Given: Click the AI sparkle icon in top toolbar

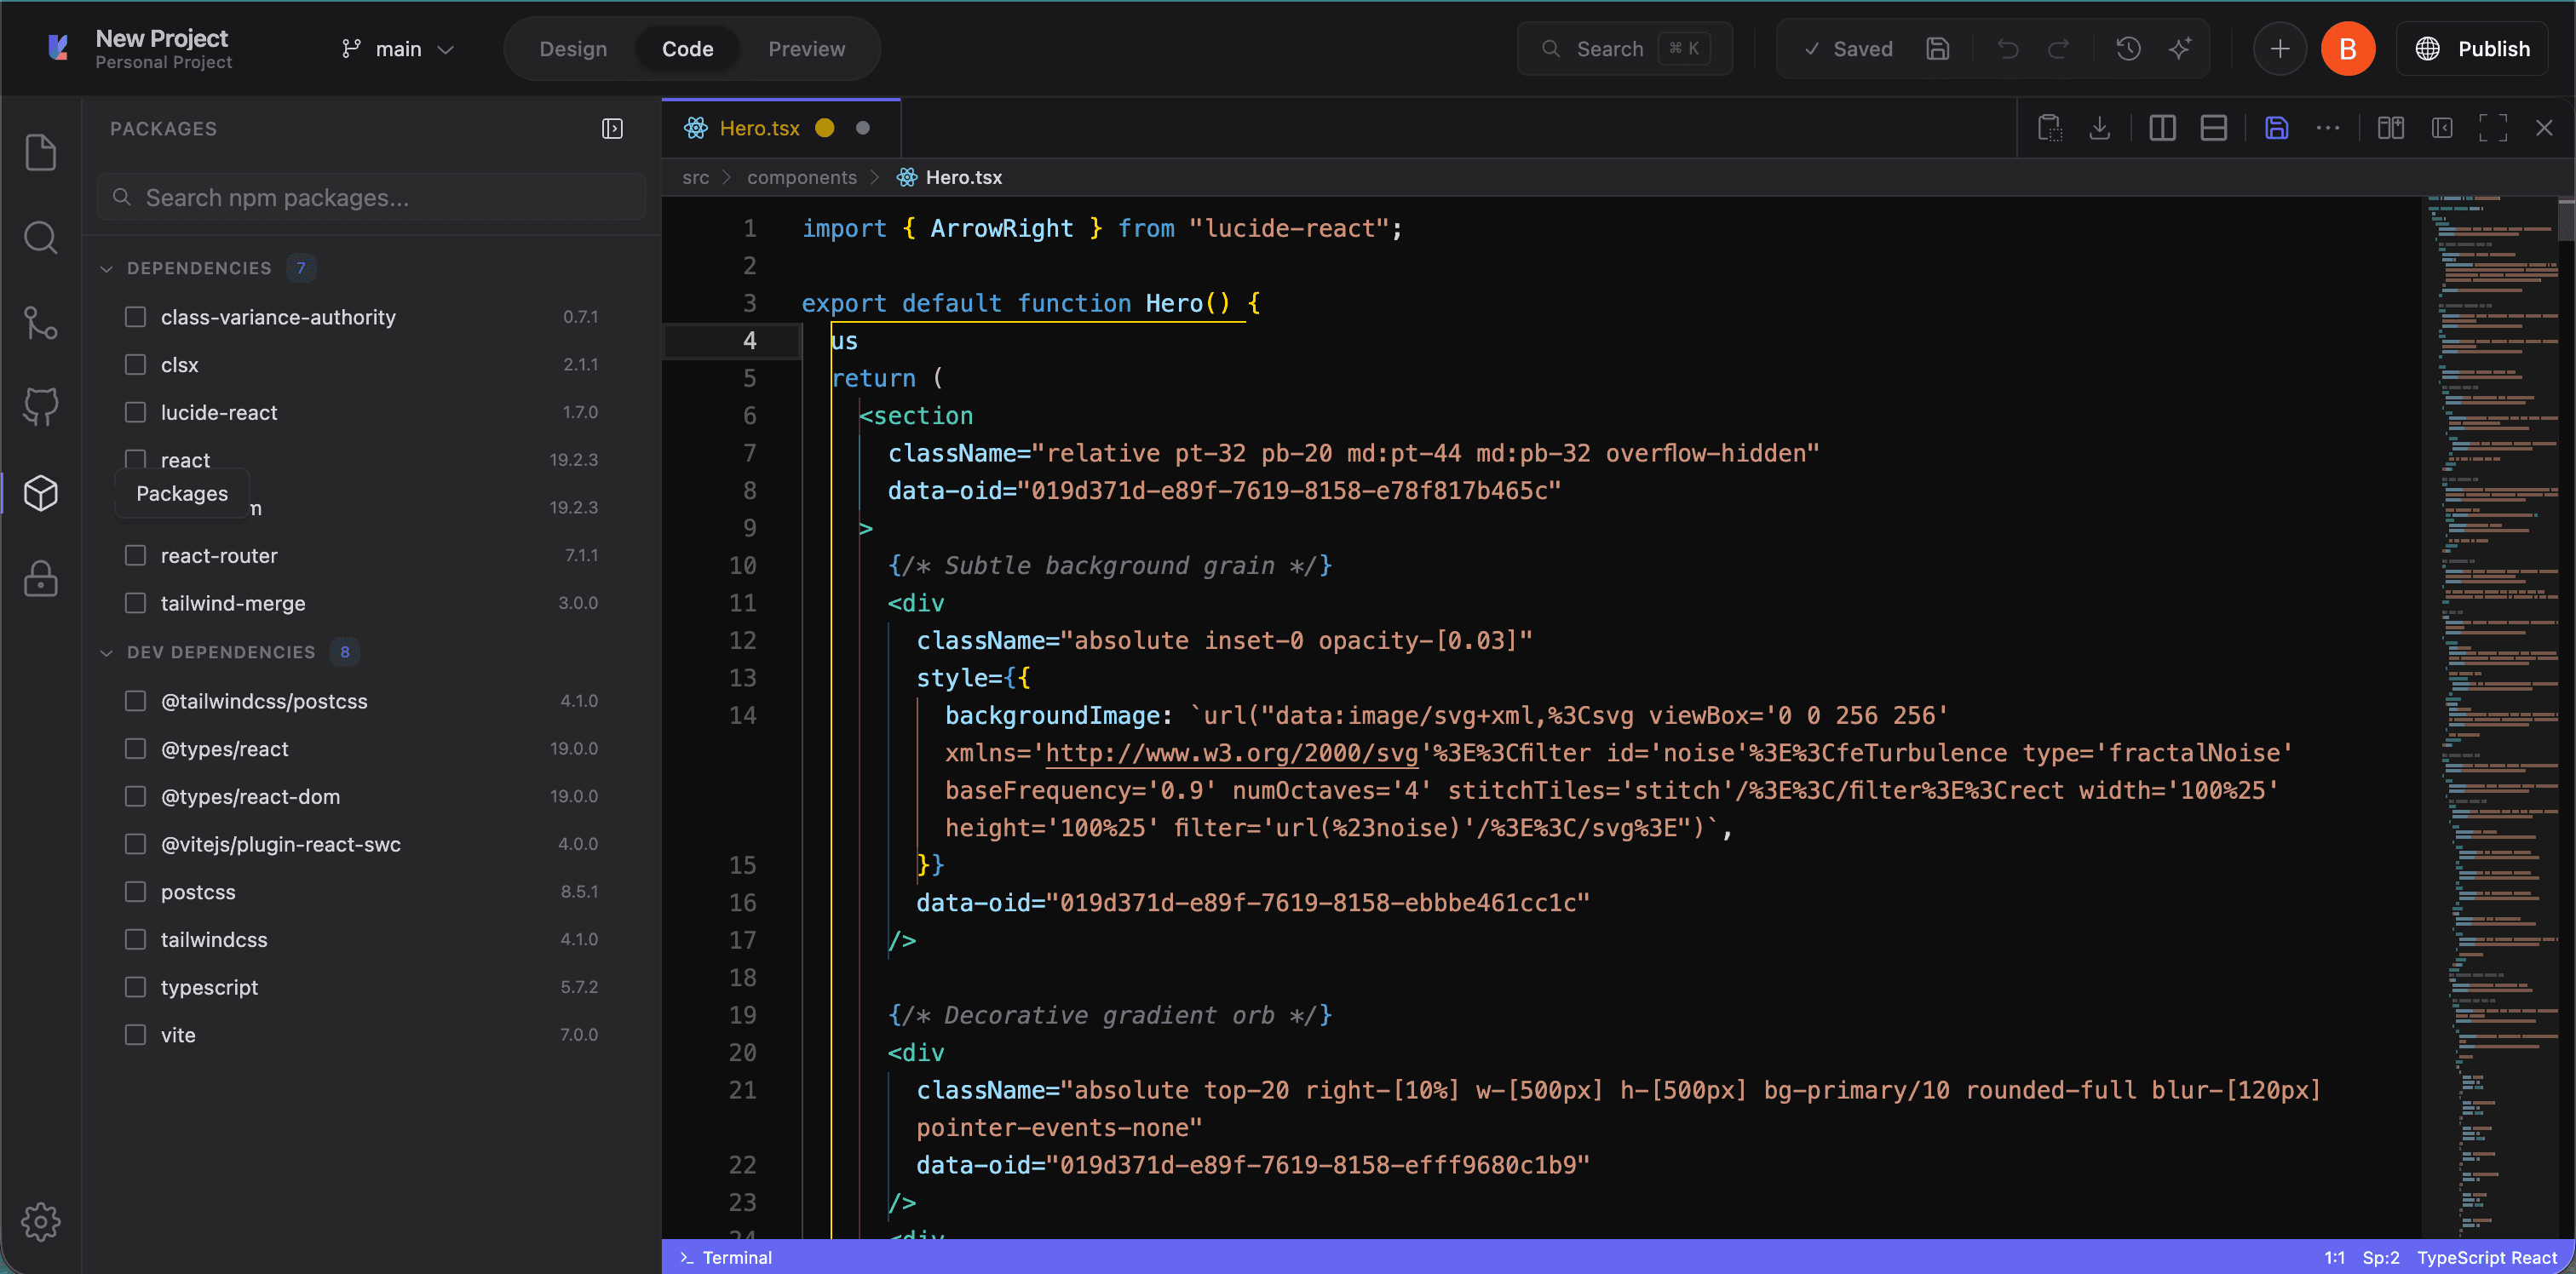Looking at the screenshot, I should 2180,48.
